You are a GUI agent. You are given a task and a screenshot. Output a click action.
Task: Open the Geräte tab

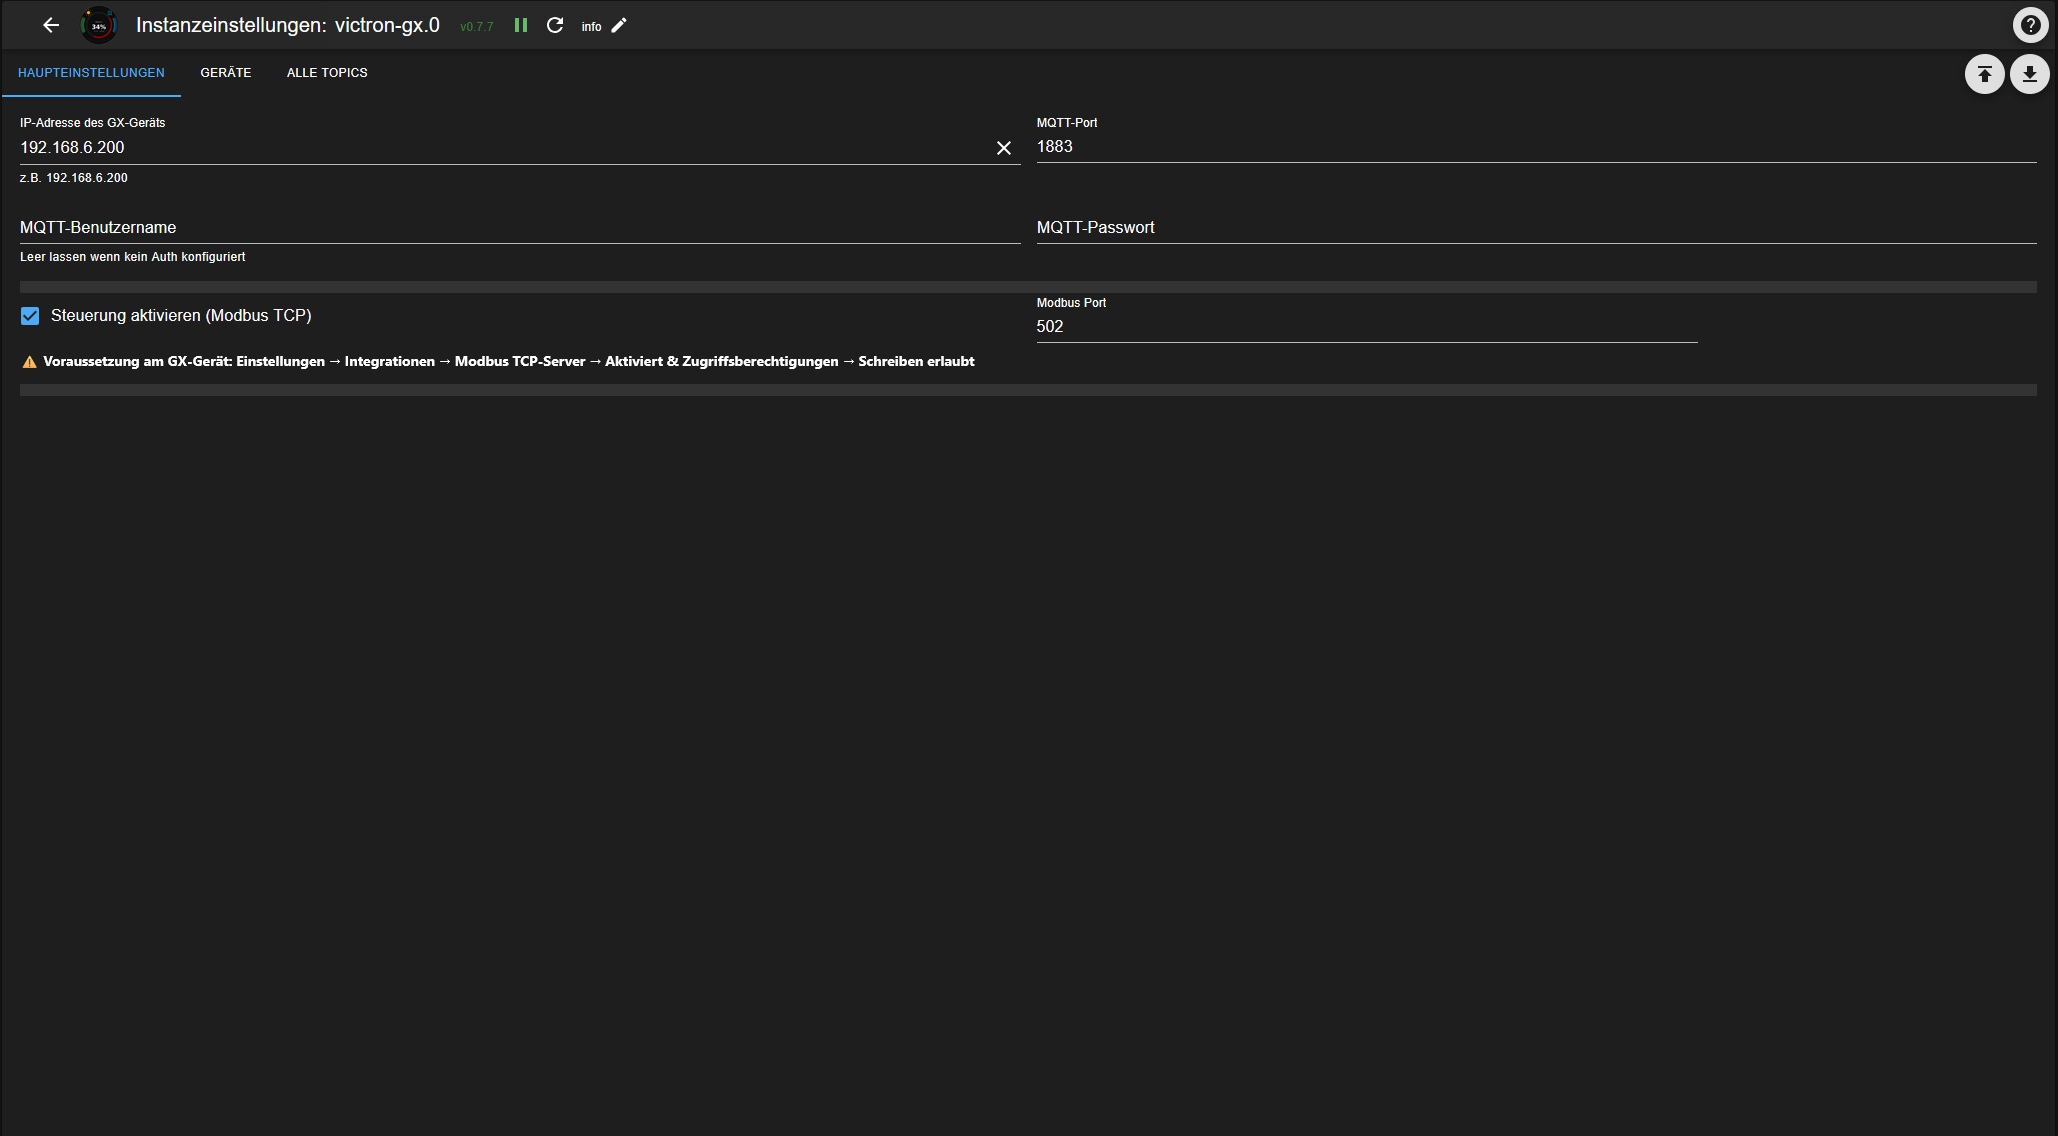pos(226,73)
